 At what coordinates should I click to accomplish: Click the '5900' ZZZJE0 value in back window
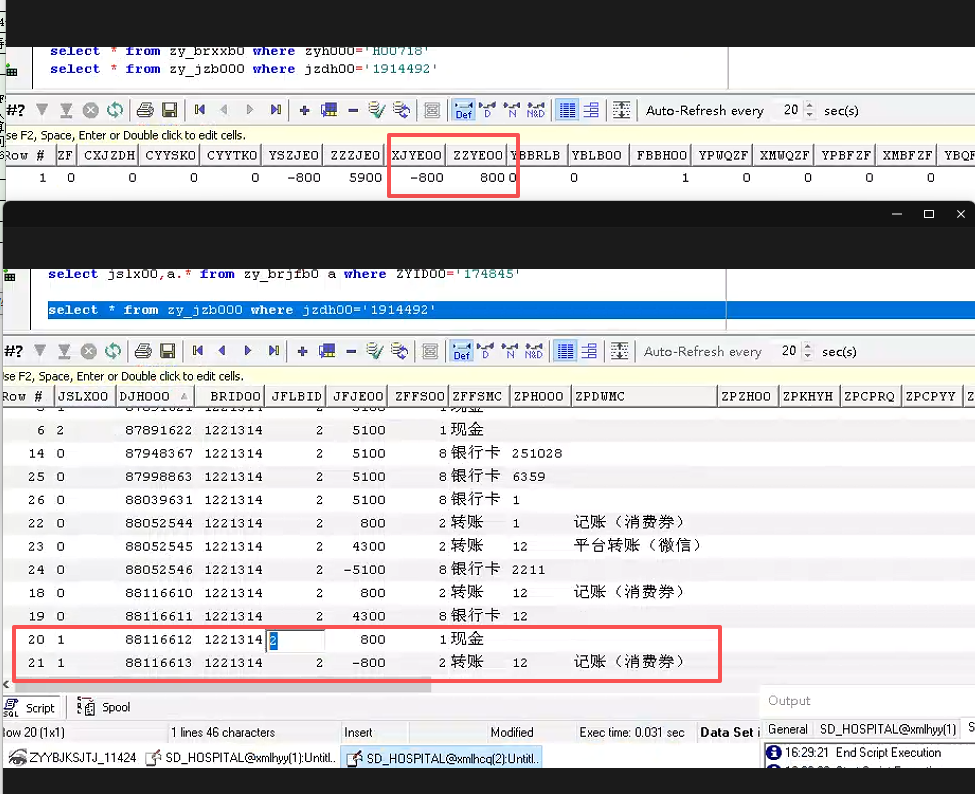click(x=366, y=178)
